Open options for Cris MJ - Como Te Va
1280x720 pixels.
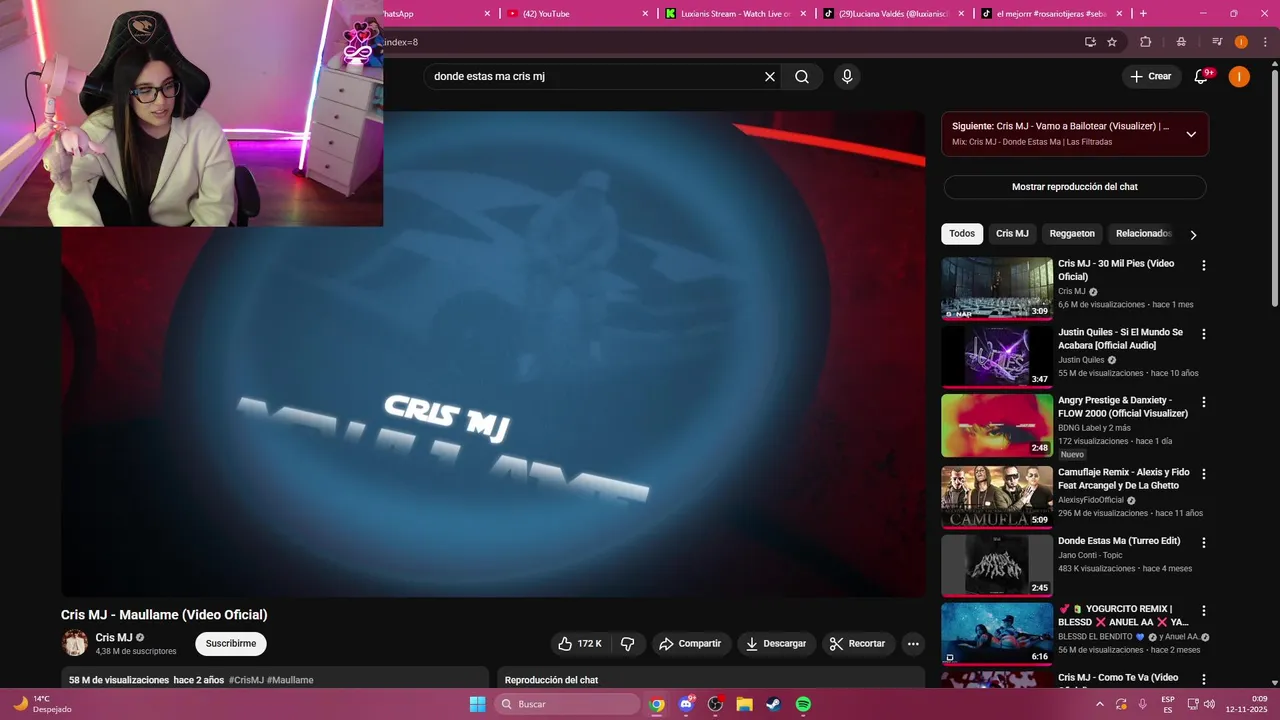1204,678
